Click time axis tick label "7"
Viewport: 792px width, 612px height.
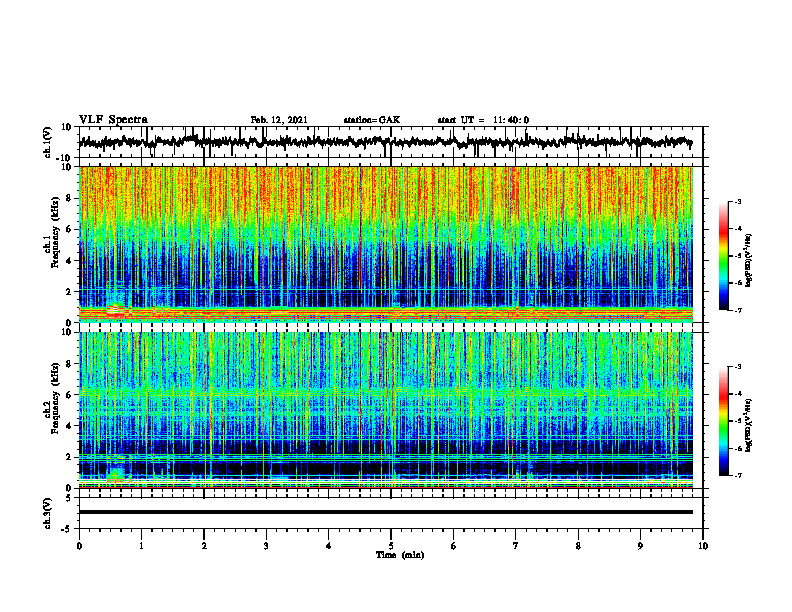tap(516, 546)
